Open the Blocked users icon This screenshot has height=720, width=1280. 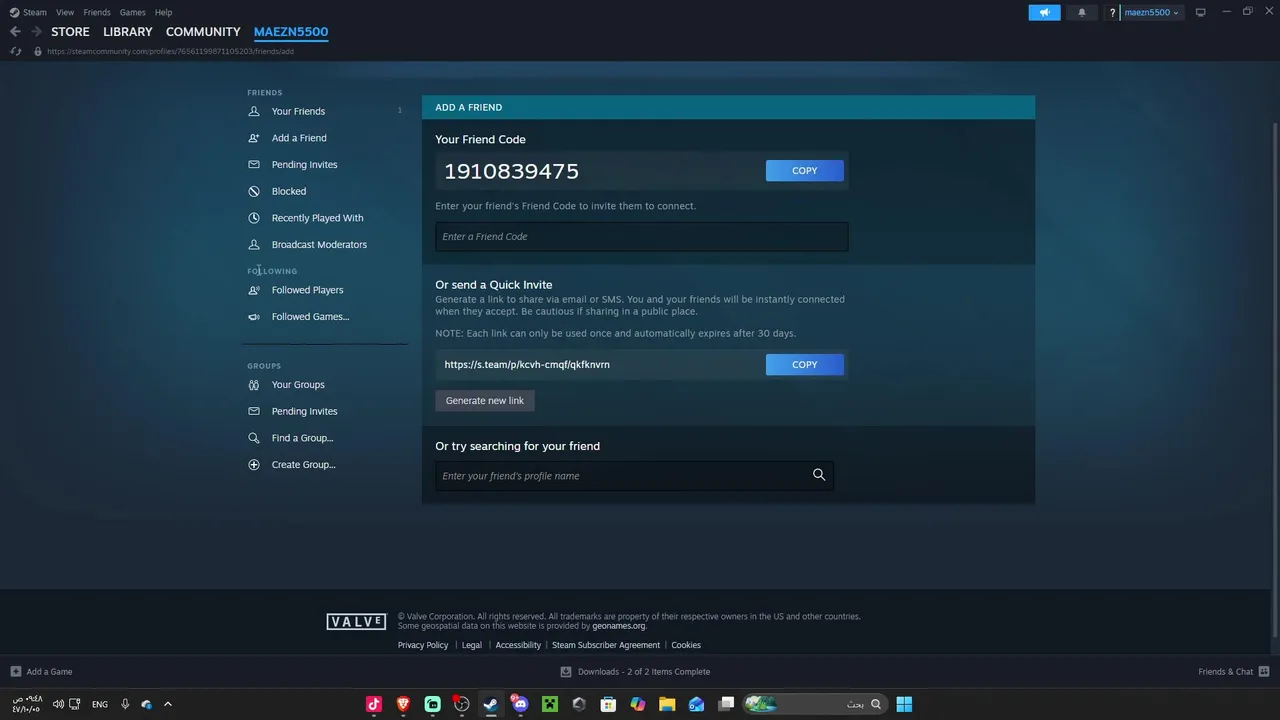tap(254, 191)
